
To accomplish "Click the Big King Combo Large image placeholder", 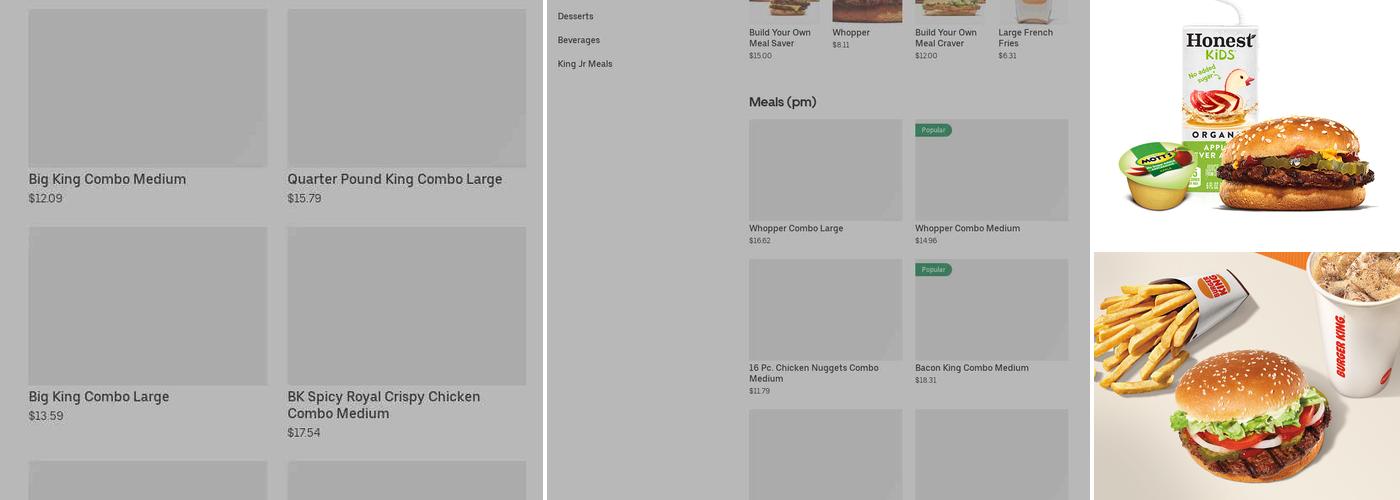I will point(148,306).
